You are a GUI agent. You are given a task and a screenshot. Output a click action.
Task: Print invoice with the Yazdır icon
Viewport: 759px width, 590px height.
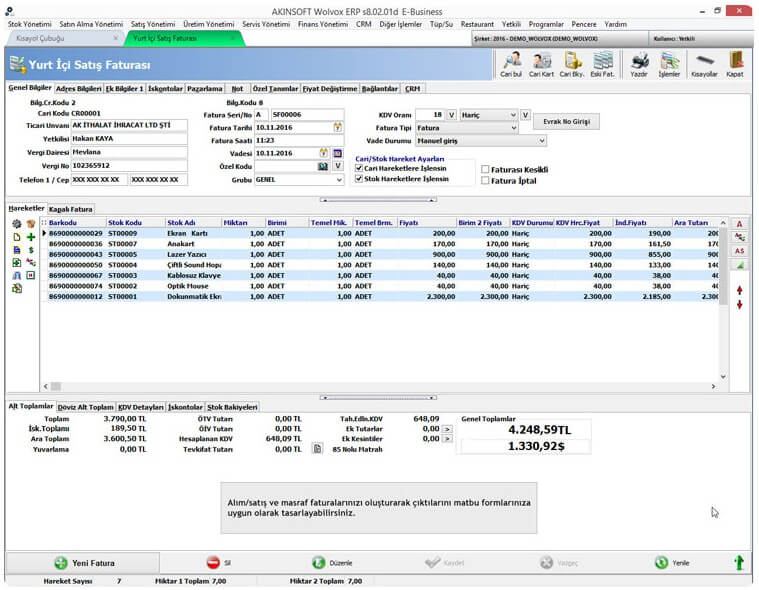click(x=639, y=64)
